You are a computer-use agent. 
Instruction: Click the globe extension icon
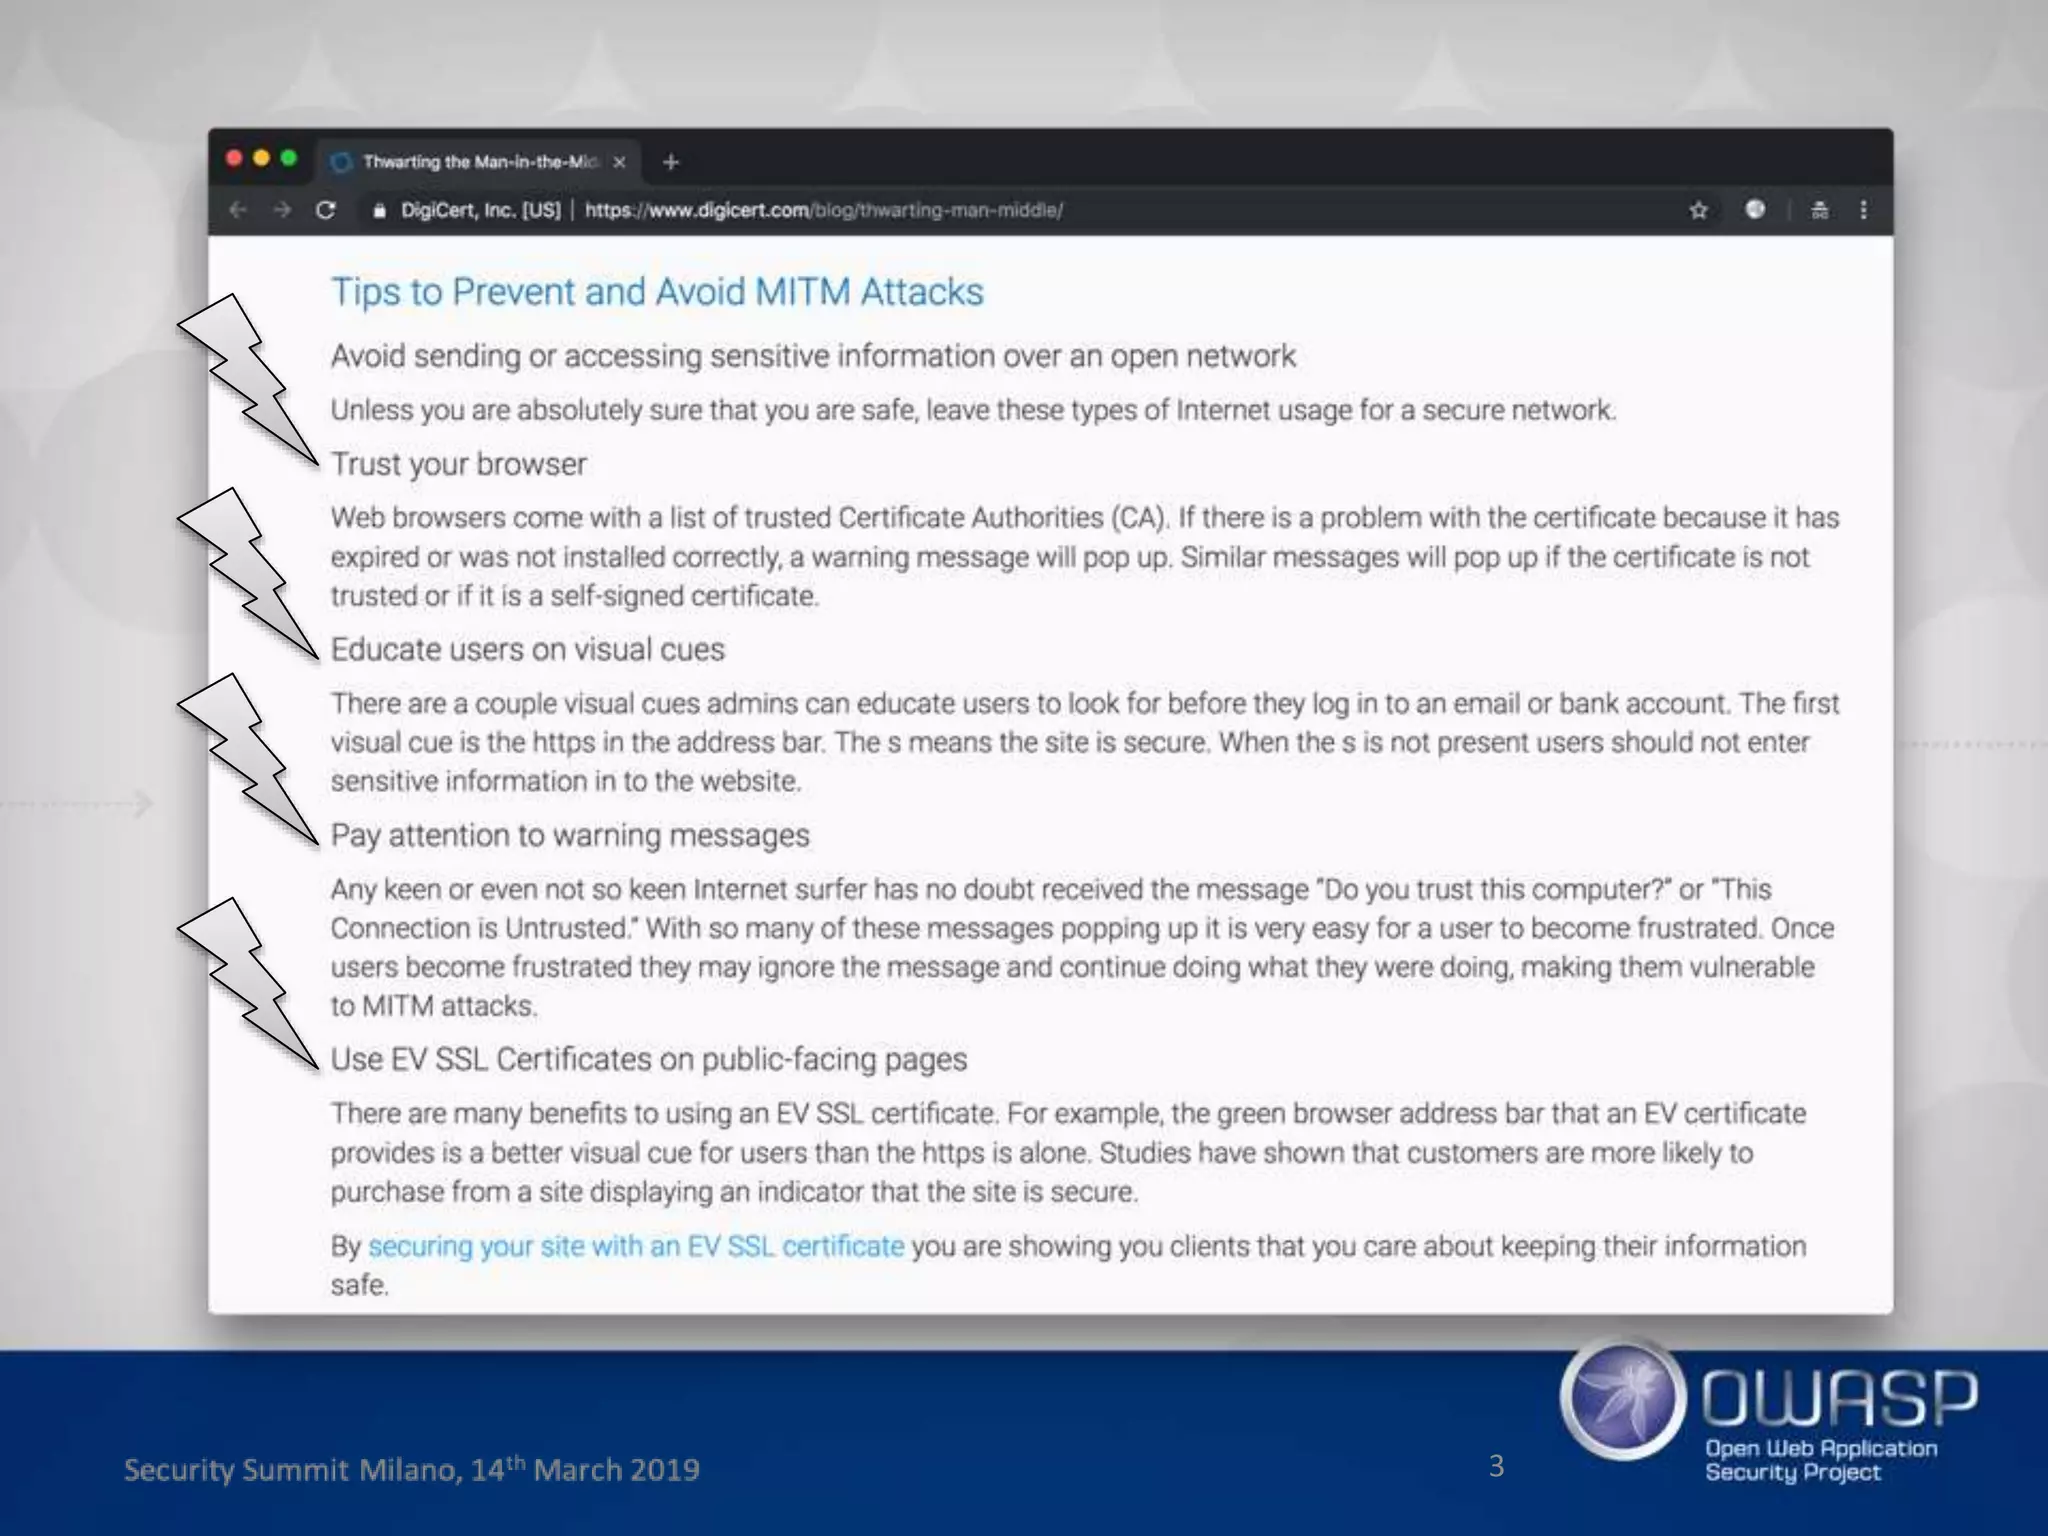(x=1755, y=209)
